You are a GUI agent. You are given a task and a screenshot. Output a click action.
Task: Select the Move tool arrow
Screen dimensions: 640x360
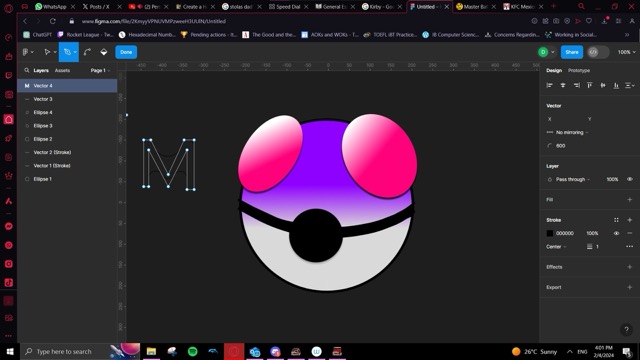tap(47, 52)
